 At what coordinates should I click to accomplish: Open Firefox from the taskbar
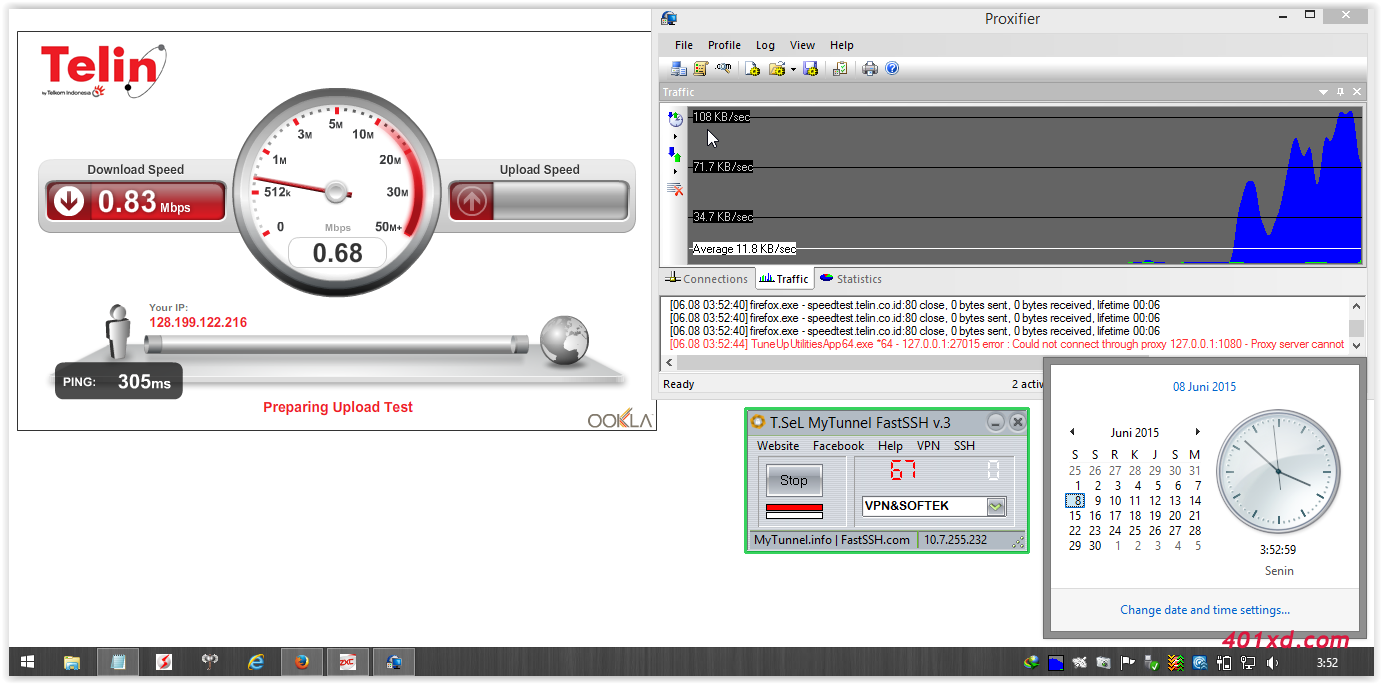pyautogui.click(x=302, y=662)
